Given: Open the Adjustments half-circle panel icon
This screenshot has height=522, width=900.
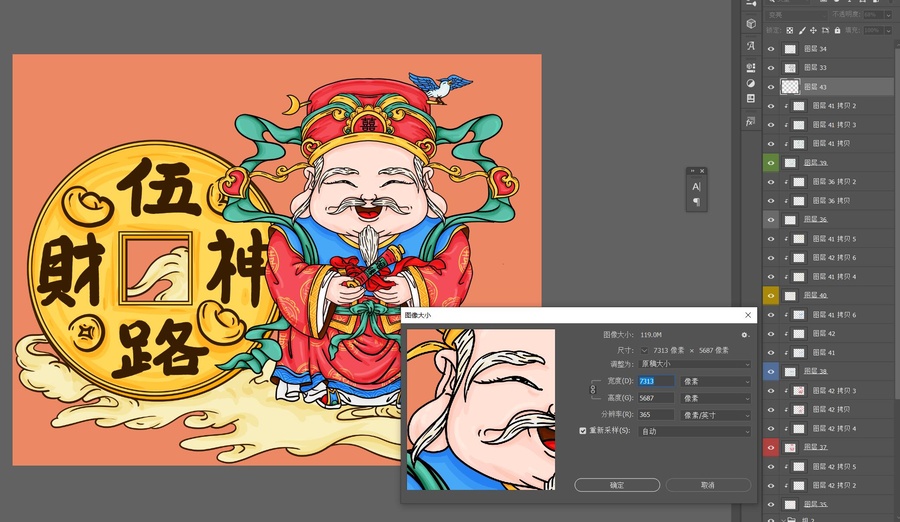Looking at the screenshot, I should click(751, 83).
